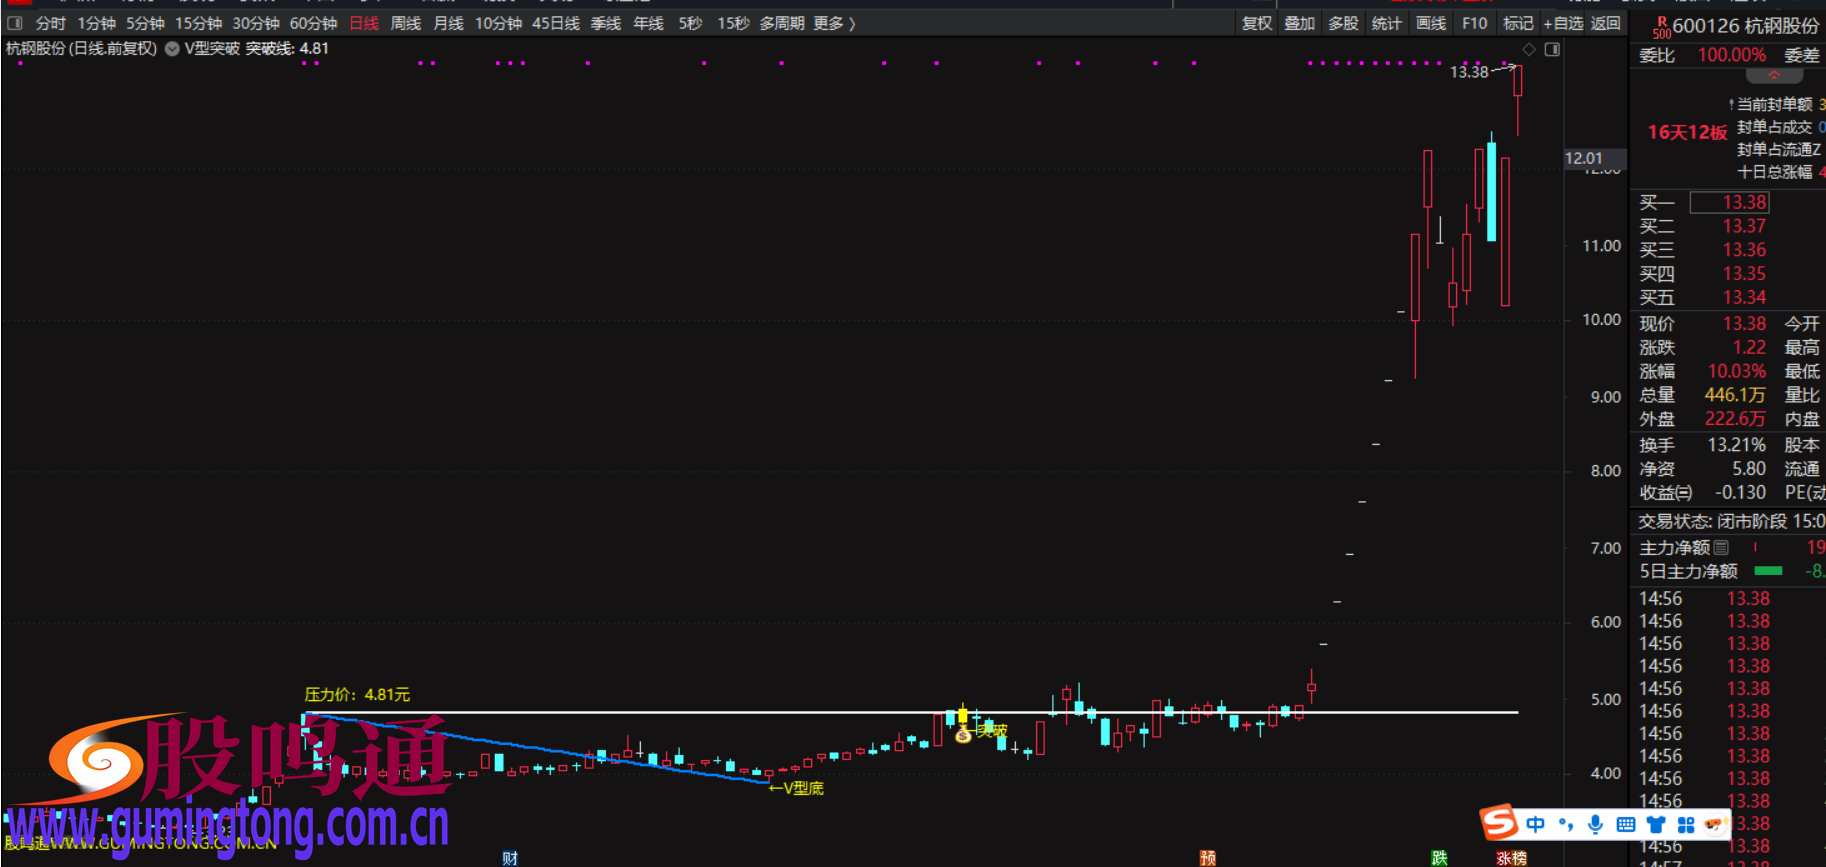Toggle the left panel icon beside 分时
1826x867 pixels.
[x=15, y=23]
